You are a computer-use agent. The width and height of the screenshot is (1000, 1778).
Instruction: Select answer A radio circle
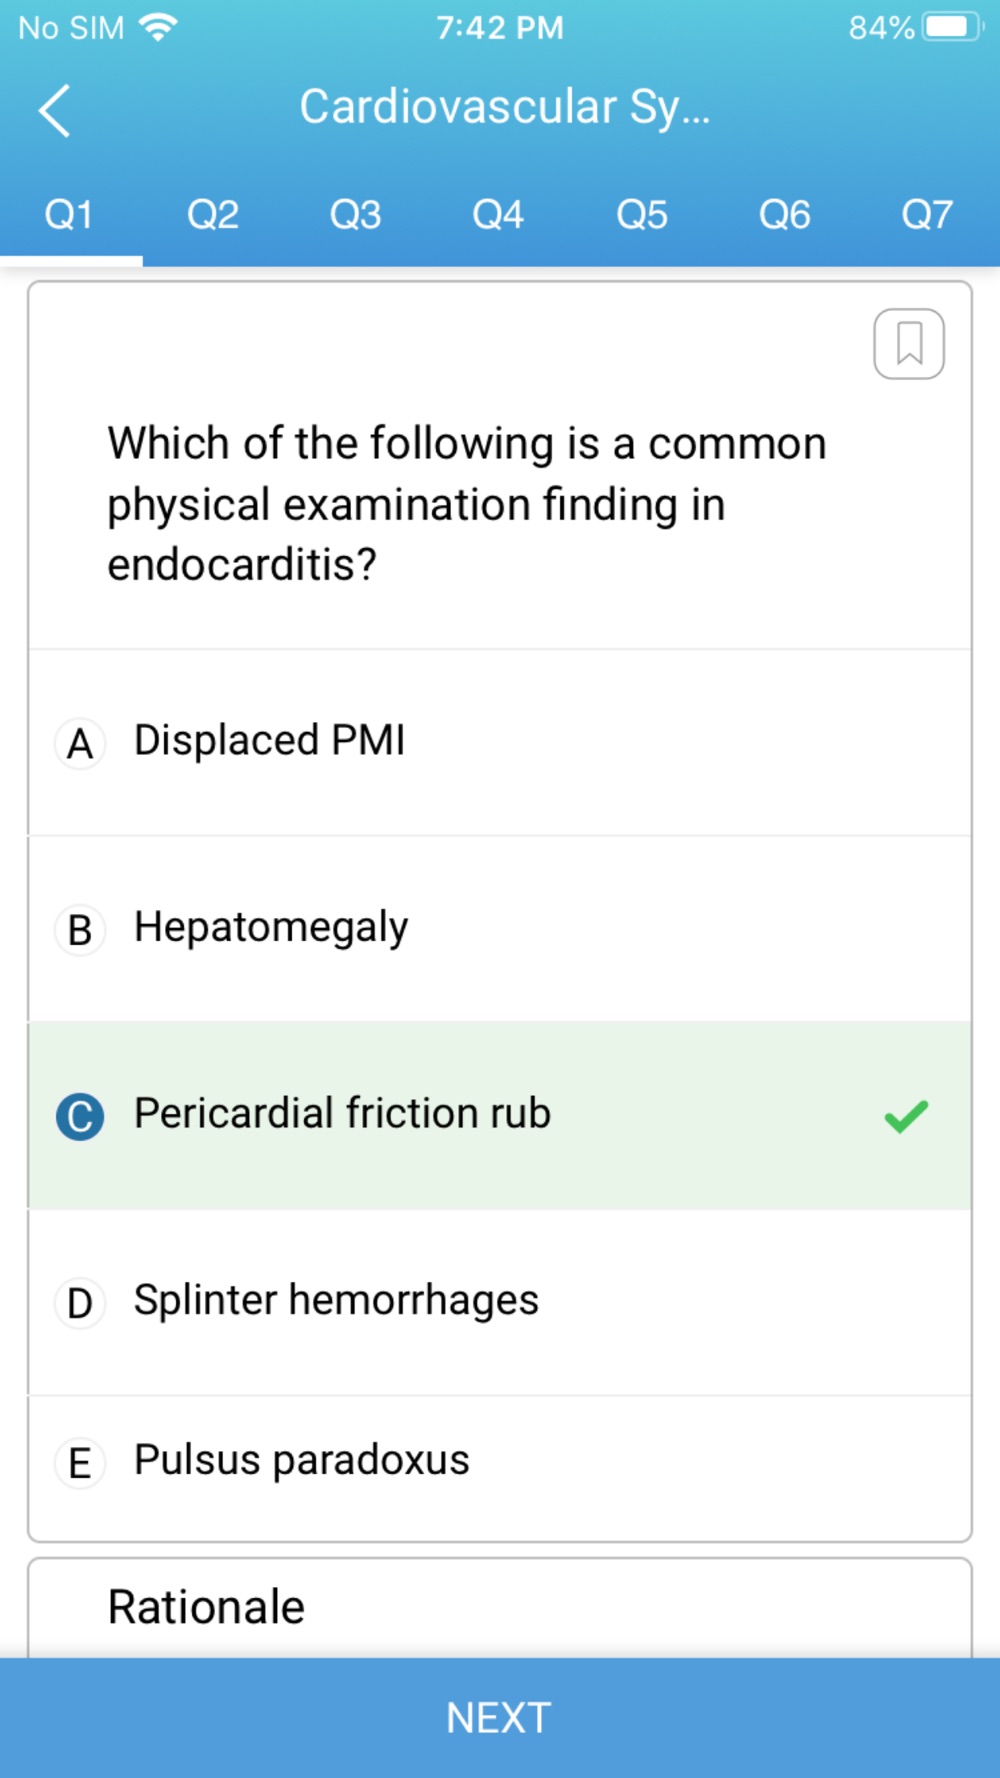pos(80,744)
